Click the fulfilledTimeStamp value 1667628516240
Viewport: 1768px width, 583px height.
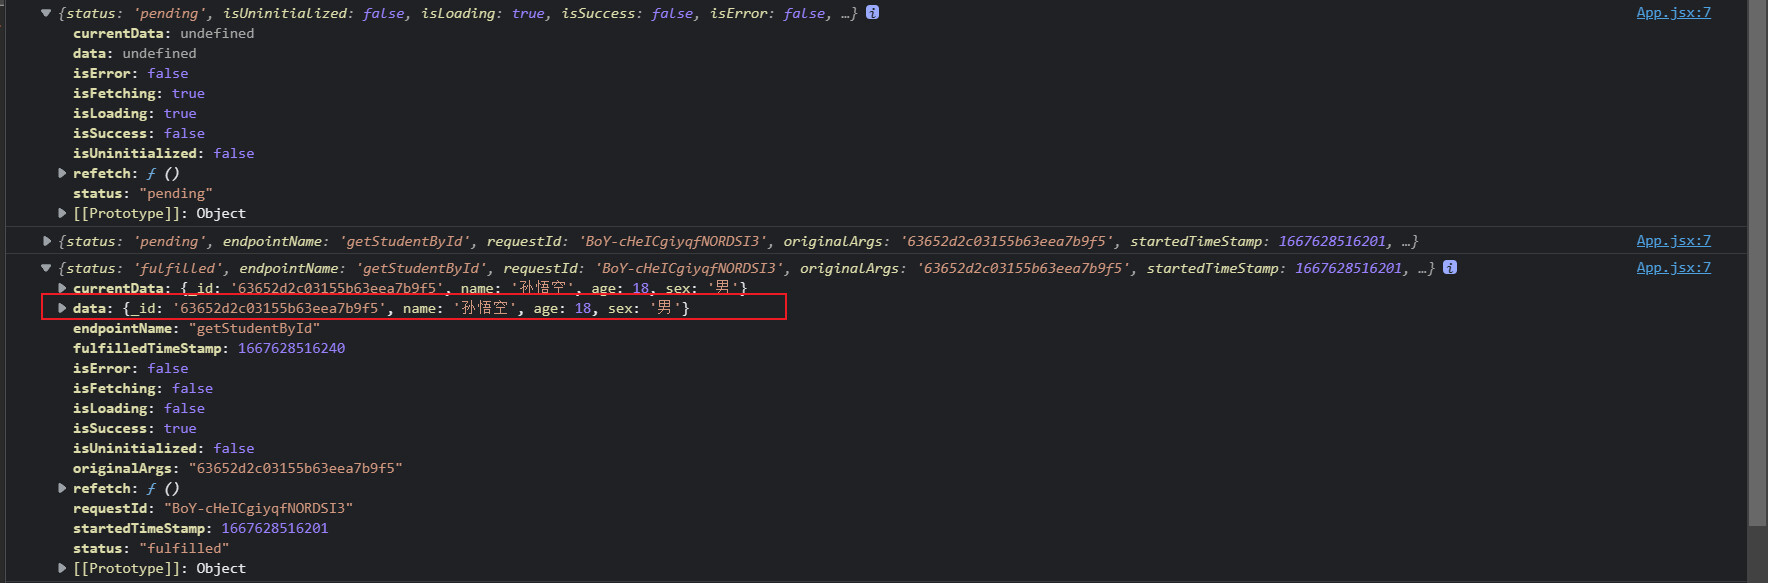[291, 348]
